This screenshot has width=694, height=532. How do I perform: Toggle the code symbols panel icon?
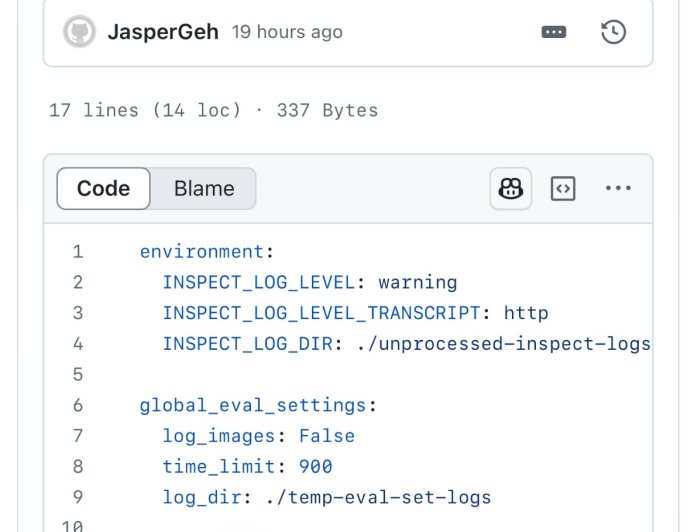pos(564,189)
